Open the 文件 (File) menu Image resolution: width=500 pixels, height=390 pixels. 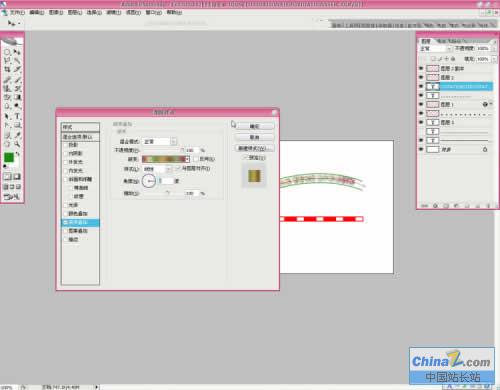pyautogui.click(x=17, y=13)
